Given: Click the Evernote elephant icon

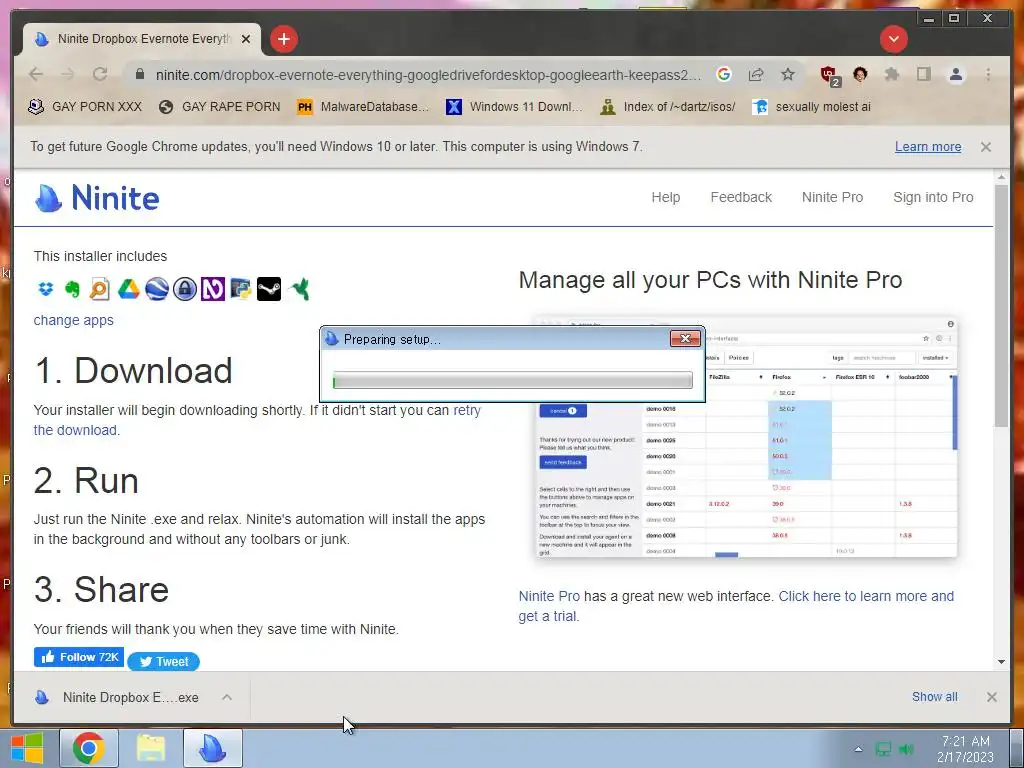Looking at the screenshot, I should pyautogui.click(x=72, y=289).
